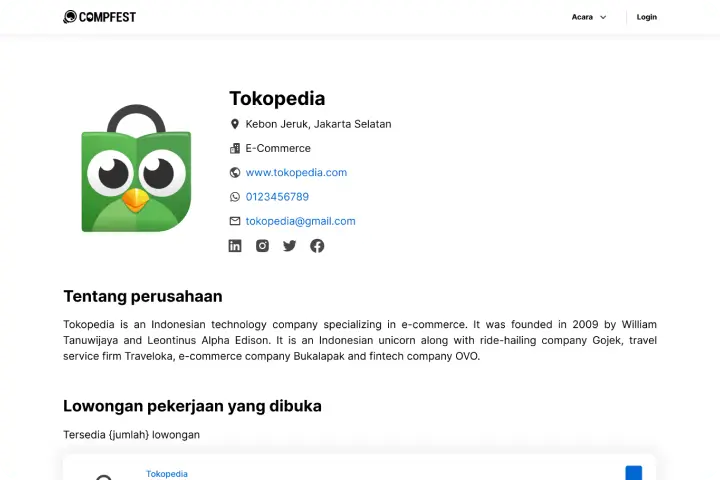Viewport: 720px width, 480px height.
Task: Click the globe website icon
Action: tap(235, 172)
